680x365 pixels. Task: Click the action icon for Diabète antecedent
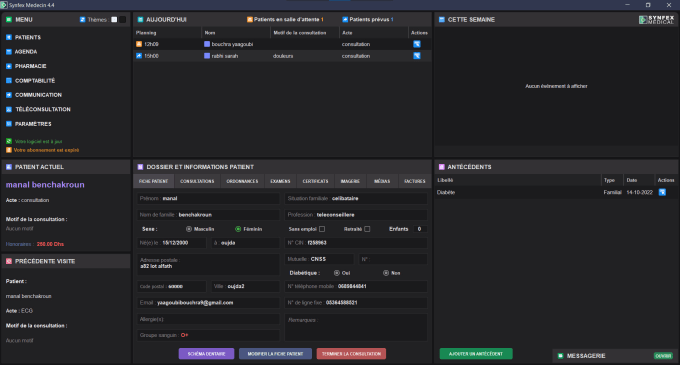click(x=662, y=192)
